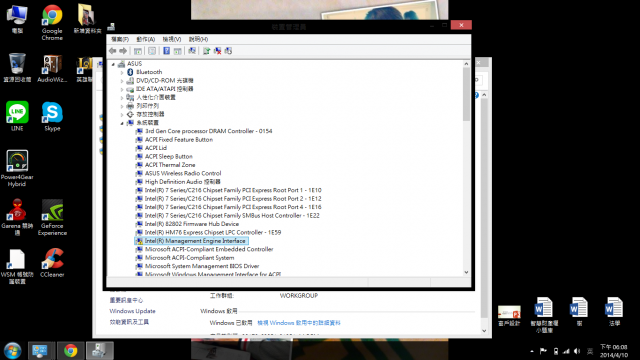Expand the DVD/CD-ROM 光碟機 category
640x360 pixels.
122,81
